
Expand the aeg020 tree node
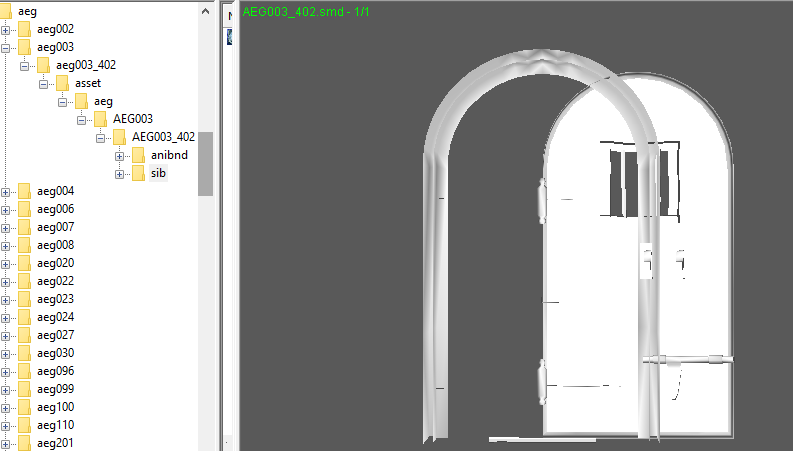pyautogui.click(x=5, y=264)
